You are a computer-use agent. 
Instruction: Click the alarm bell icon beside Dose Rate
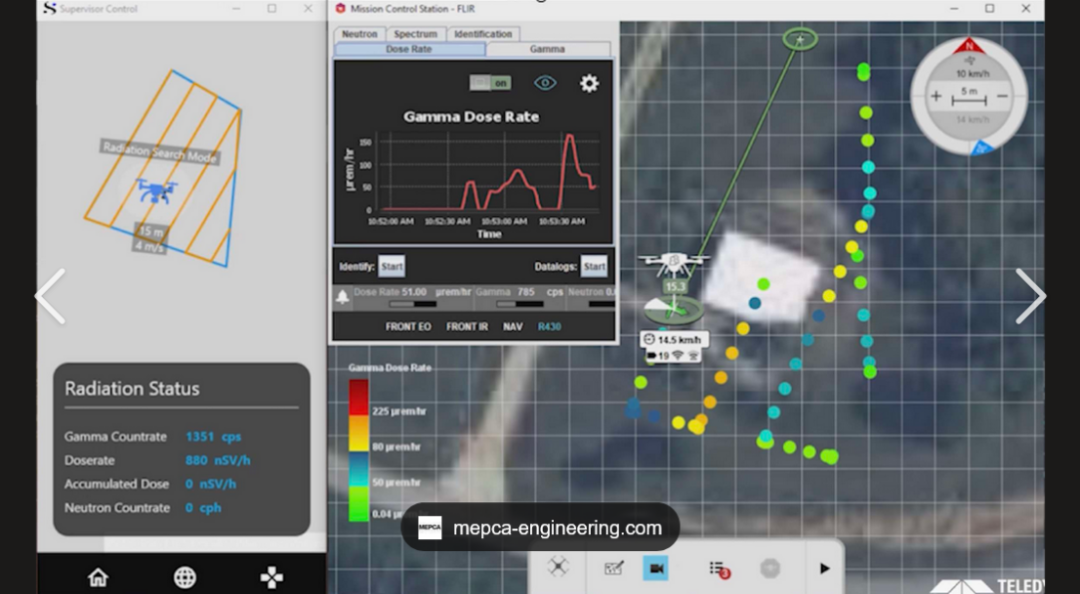[x=342, y=297]
